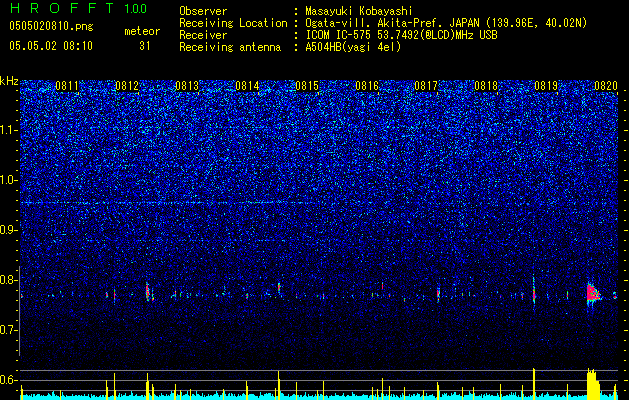This screenshot has width=629, height=400.
Task: Click the 'Receiving Location' label
Action: [x=233, y=23]
